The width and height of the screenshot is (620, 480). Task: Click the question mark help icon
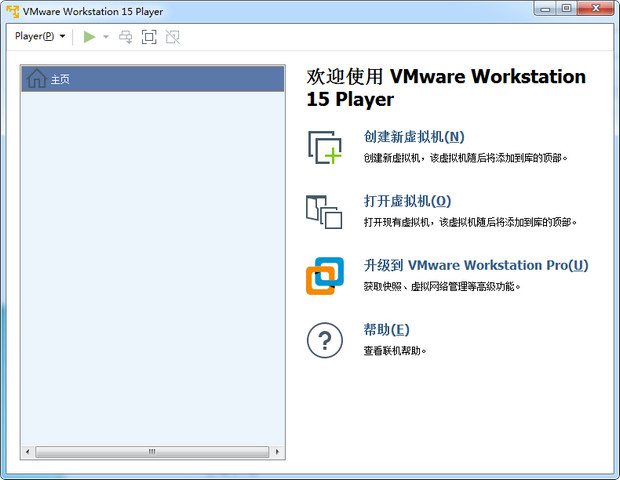325,340
